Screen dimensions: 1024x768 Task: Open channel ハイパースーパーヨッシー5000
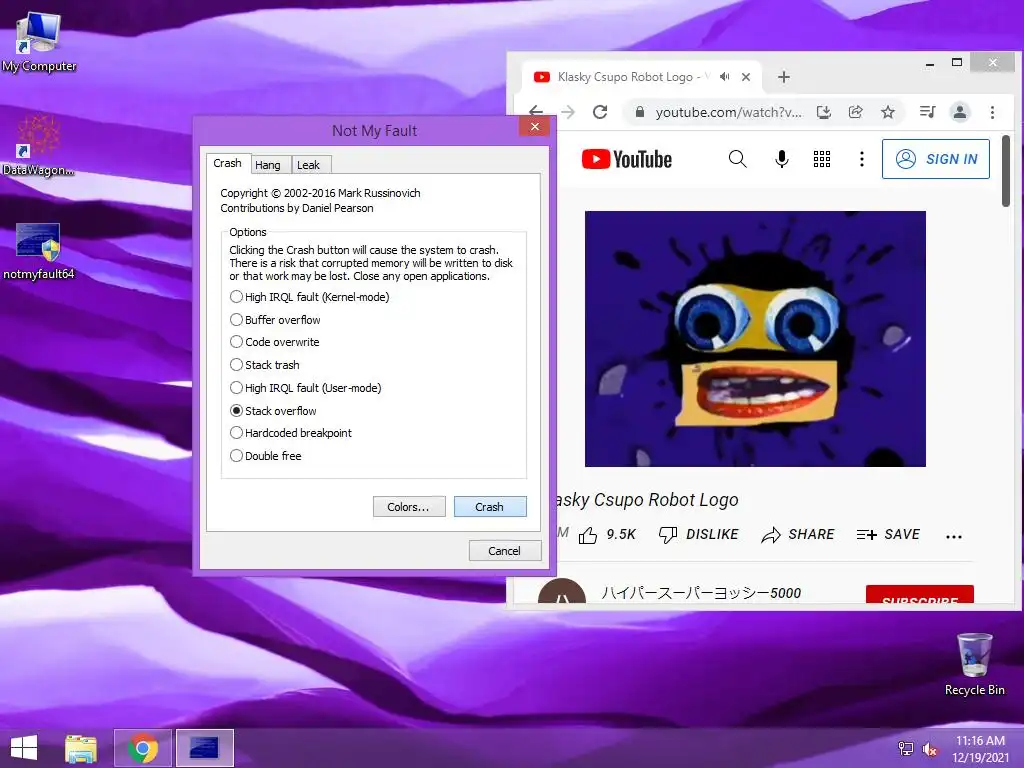701,593
